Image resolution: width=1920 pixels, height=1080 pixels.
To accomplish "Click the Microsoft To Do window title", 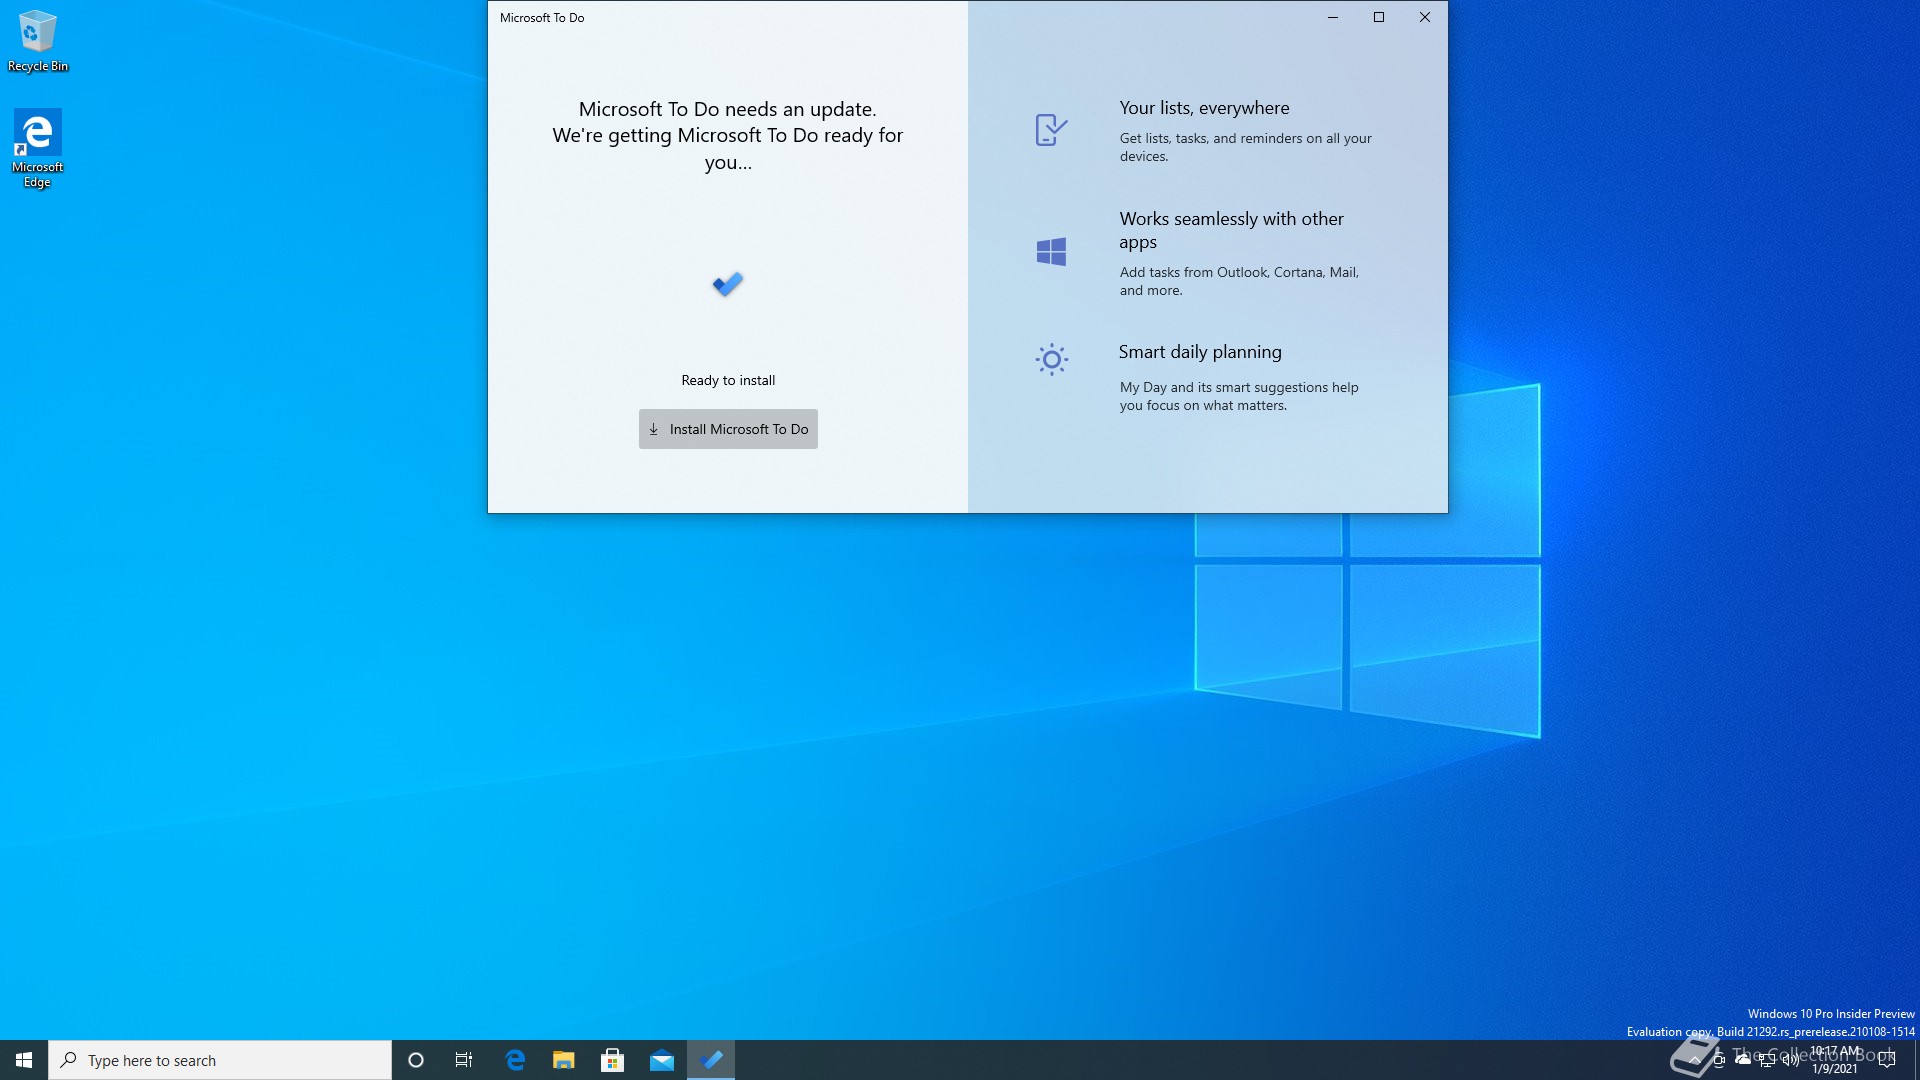I will (x=542, y=18).
